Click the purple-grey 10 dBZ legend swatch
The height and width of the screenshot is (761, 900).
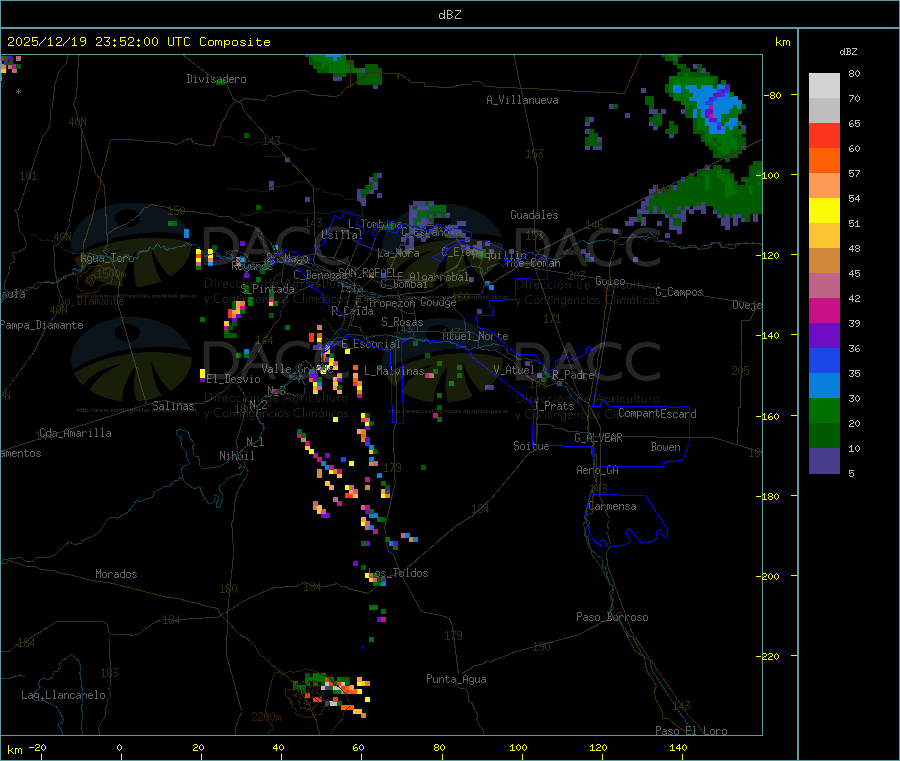pos(824,461)
